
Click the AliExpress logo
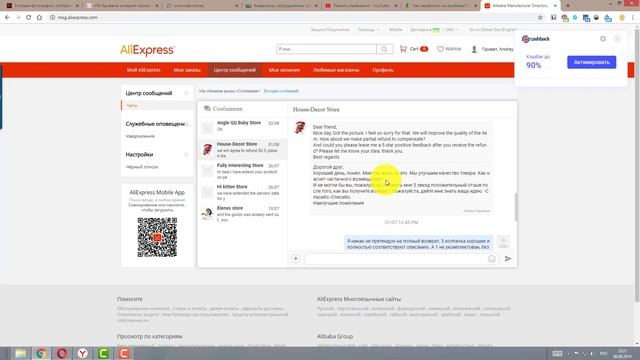[147, 50]
